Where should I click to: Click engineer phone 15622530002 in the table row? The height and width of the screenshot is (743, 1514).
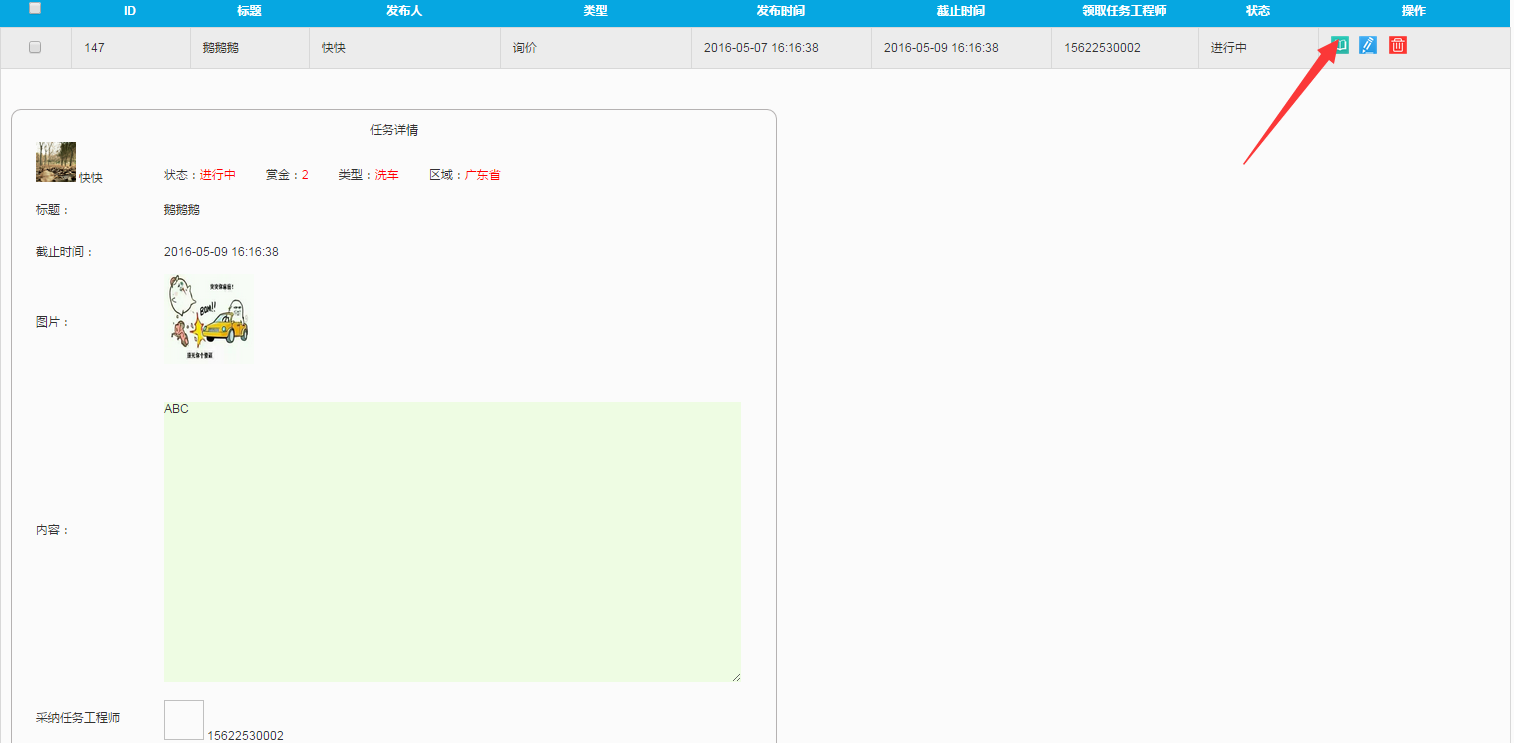coord(1102,48)
